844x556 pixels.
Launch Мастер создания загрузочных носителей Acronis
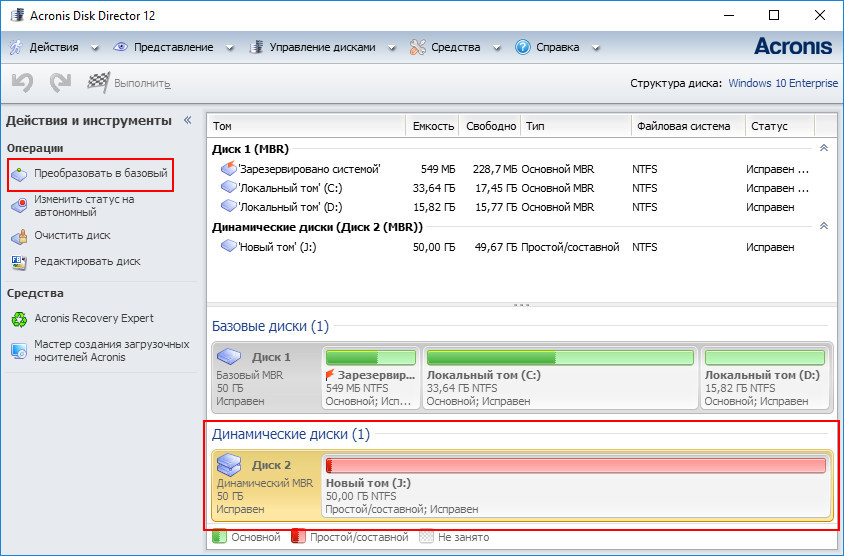coord(111,350)
